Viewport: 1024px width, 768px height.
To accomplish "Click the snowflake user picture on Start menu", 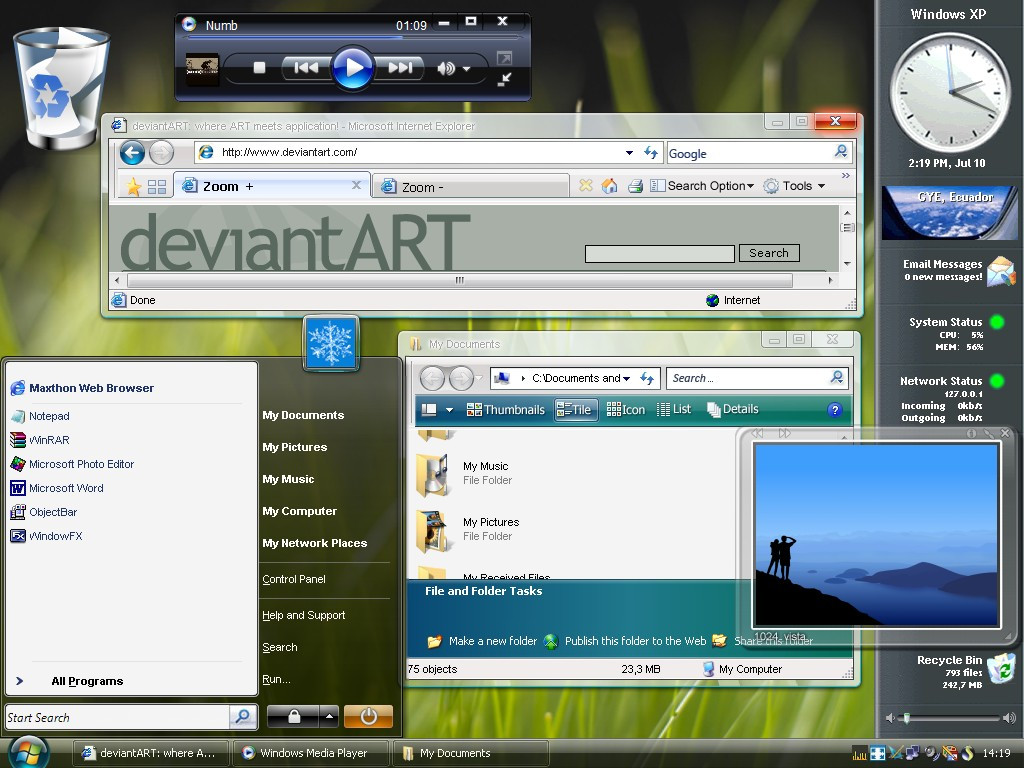I will pyautogui.click(x=331, y=344).
